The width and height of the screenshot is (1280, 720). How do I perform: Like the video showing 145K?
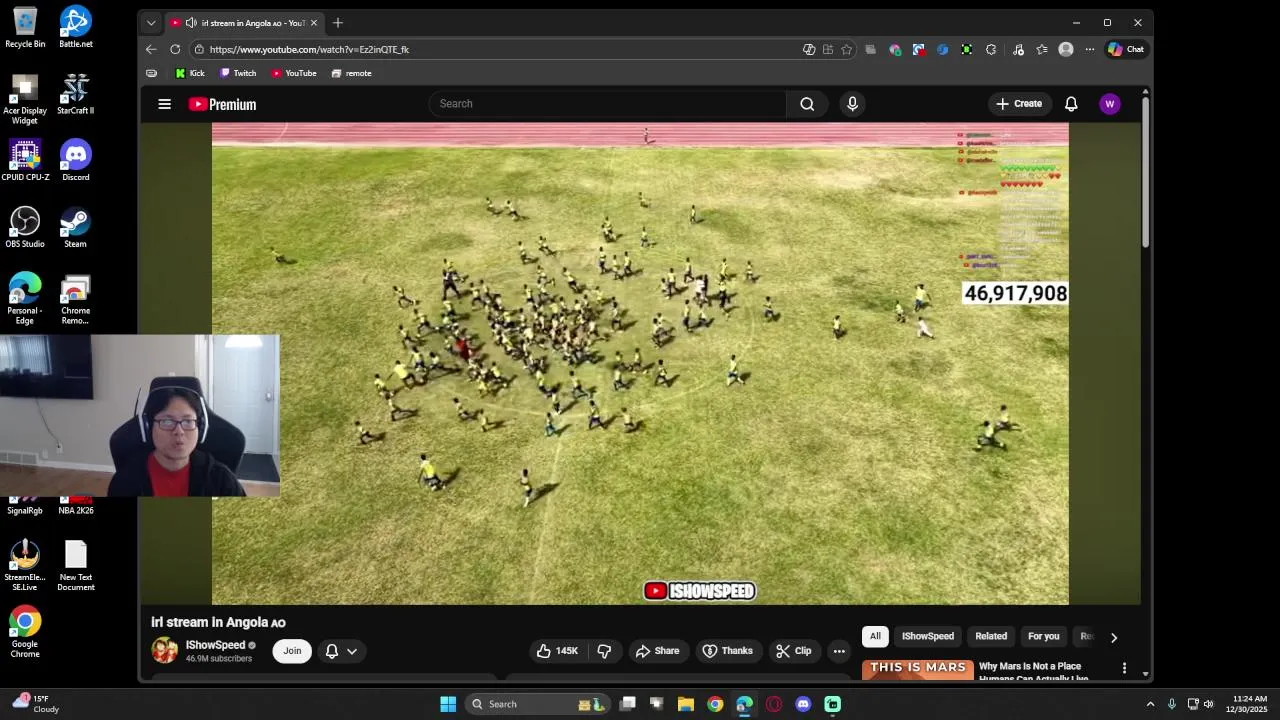tap(558, 651)
